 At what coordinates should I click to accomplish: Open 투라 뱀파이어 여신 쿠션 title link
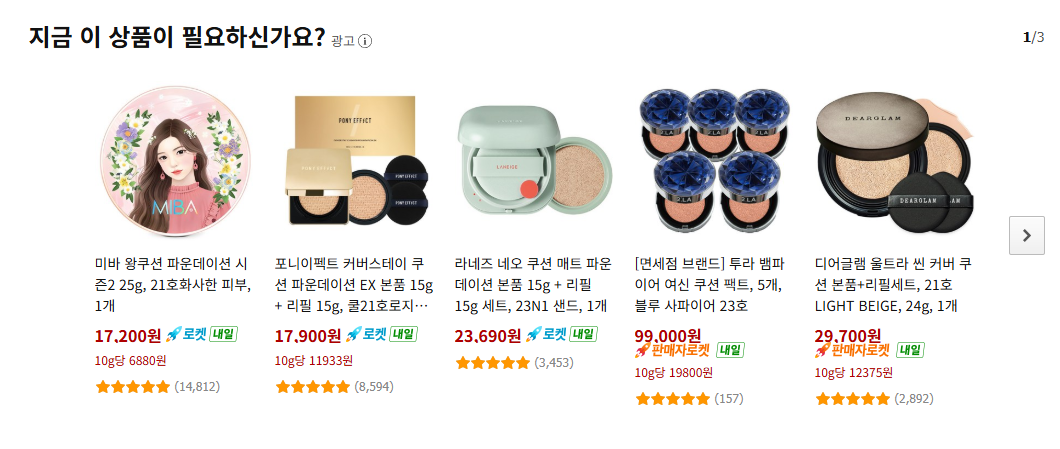(x=710, y=285)
